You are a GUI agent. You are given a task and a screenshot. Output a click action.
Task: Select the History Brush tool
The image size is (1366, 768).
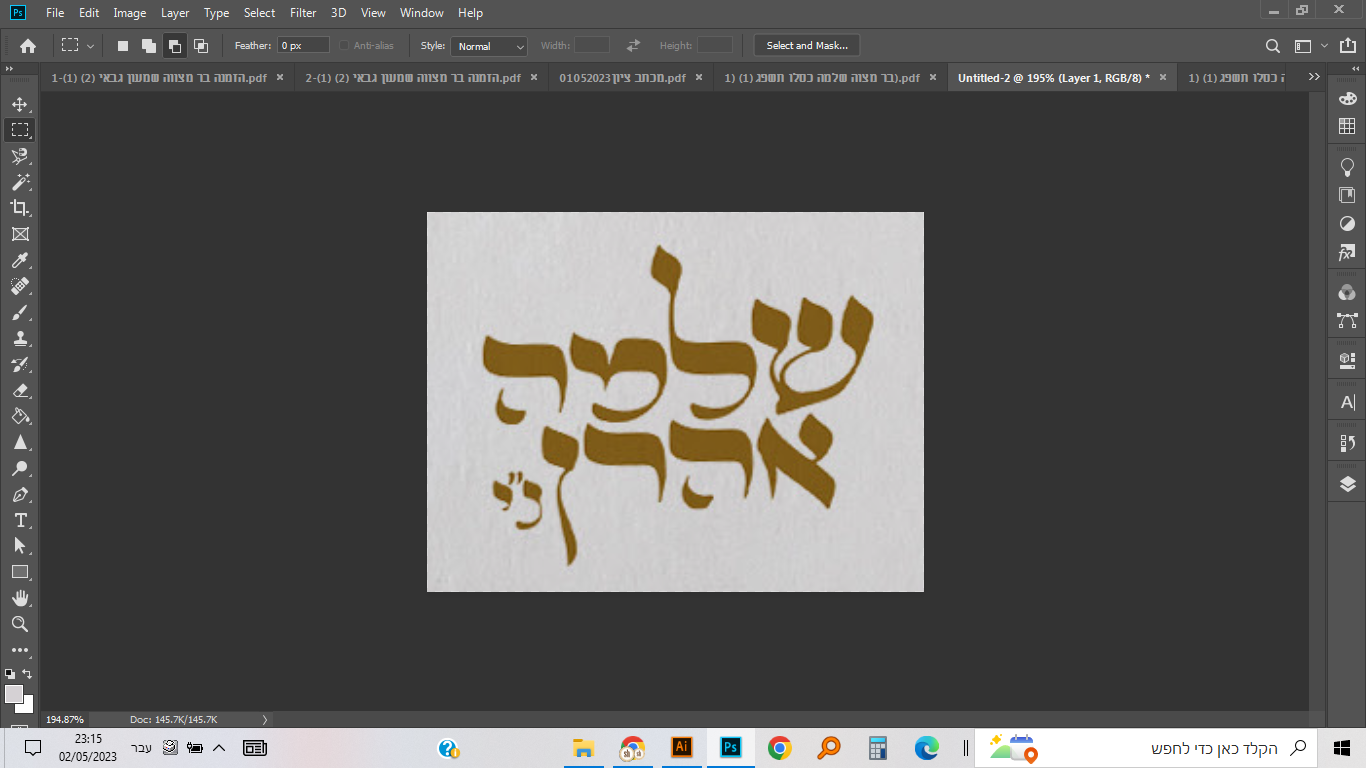(20, 364)
